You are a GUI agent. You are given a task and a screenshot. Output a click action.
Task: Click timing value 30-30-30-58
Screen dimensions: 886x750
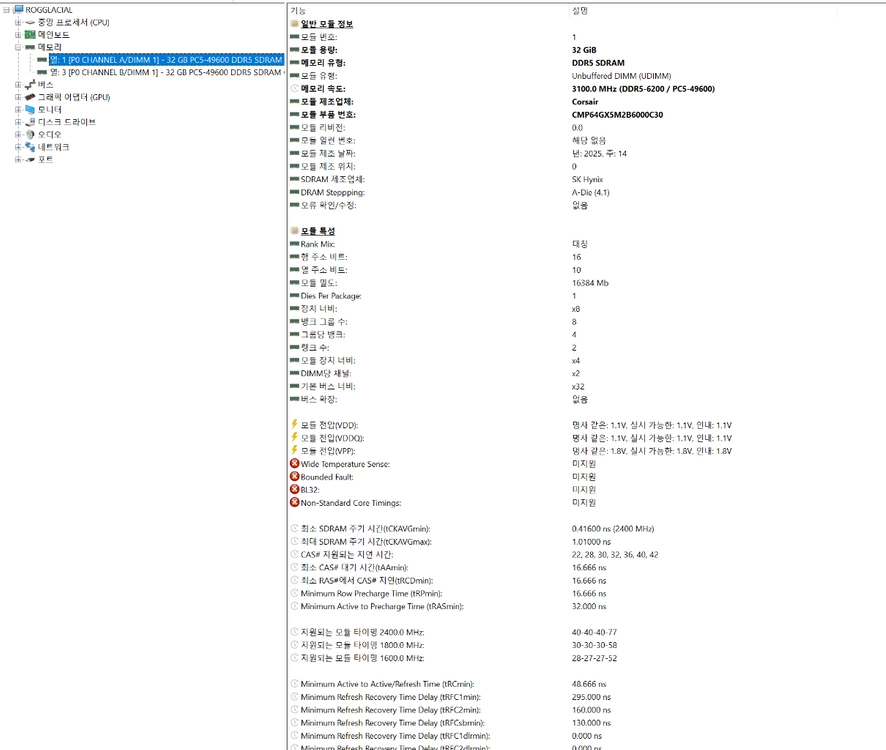pyautogui.click(x=594, y=645)
